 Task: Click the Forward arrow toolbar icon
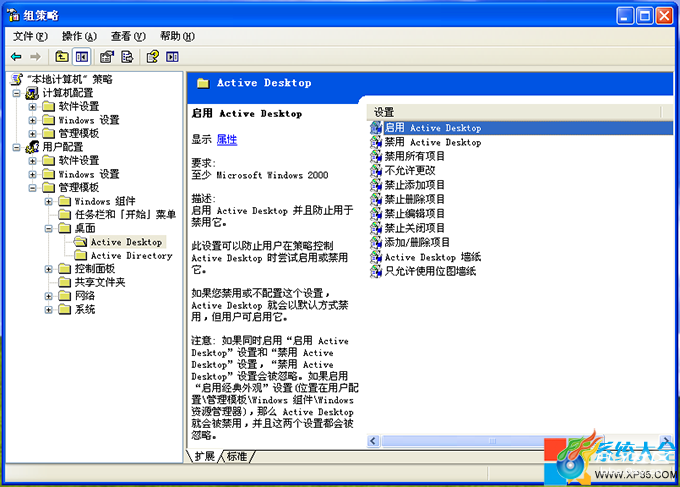coord(35,56)
